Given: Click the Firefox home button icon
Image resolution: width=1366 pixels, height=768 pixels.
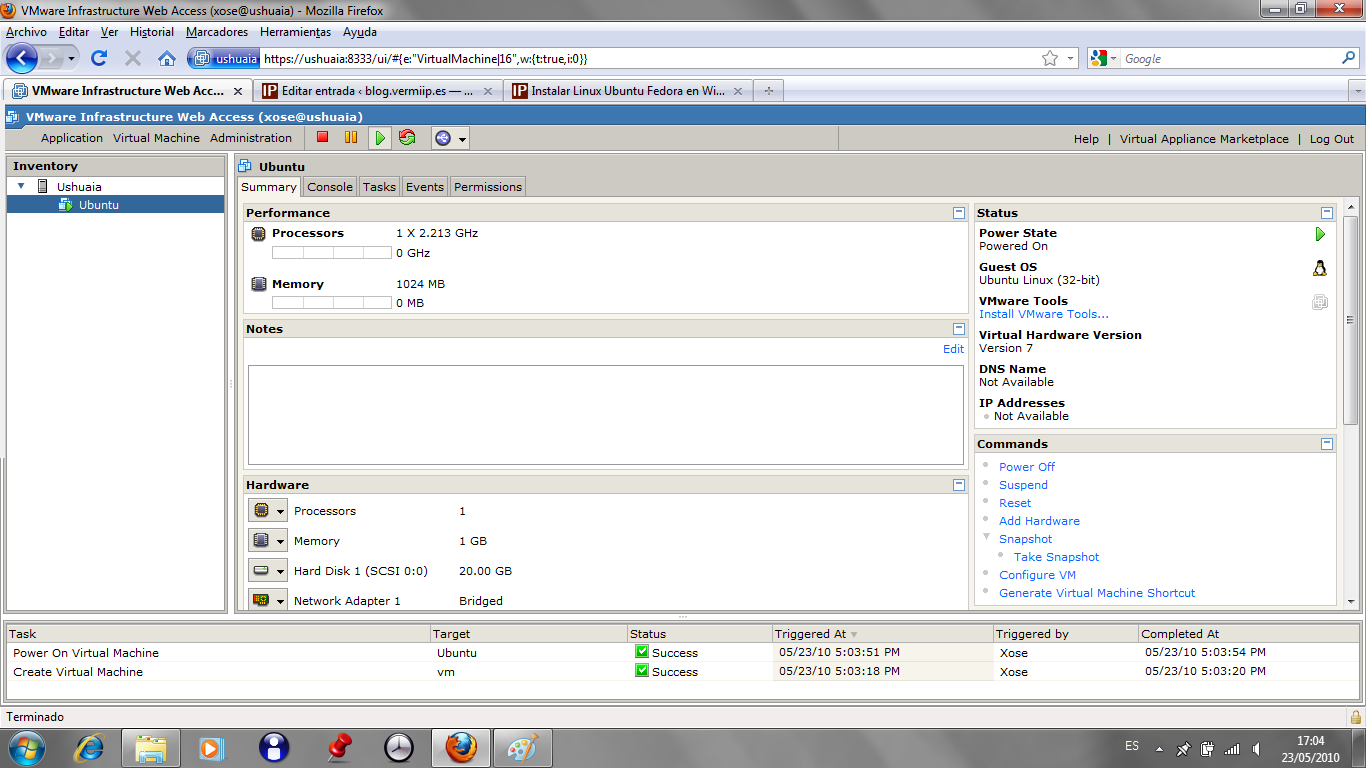Looking at the screenshot, I should tap(167, 59).
